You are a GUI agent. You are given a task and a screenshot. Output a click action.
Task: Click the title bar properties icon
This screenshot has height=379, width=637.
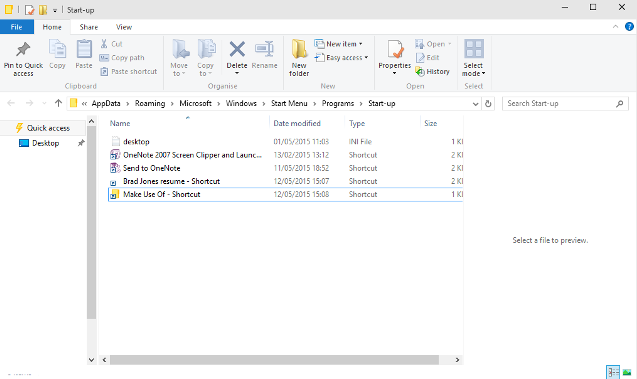click(29, 10)
